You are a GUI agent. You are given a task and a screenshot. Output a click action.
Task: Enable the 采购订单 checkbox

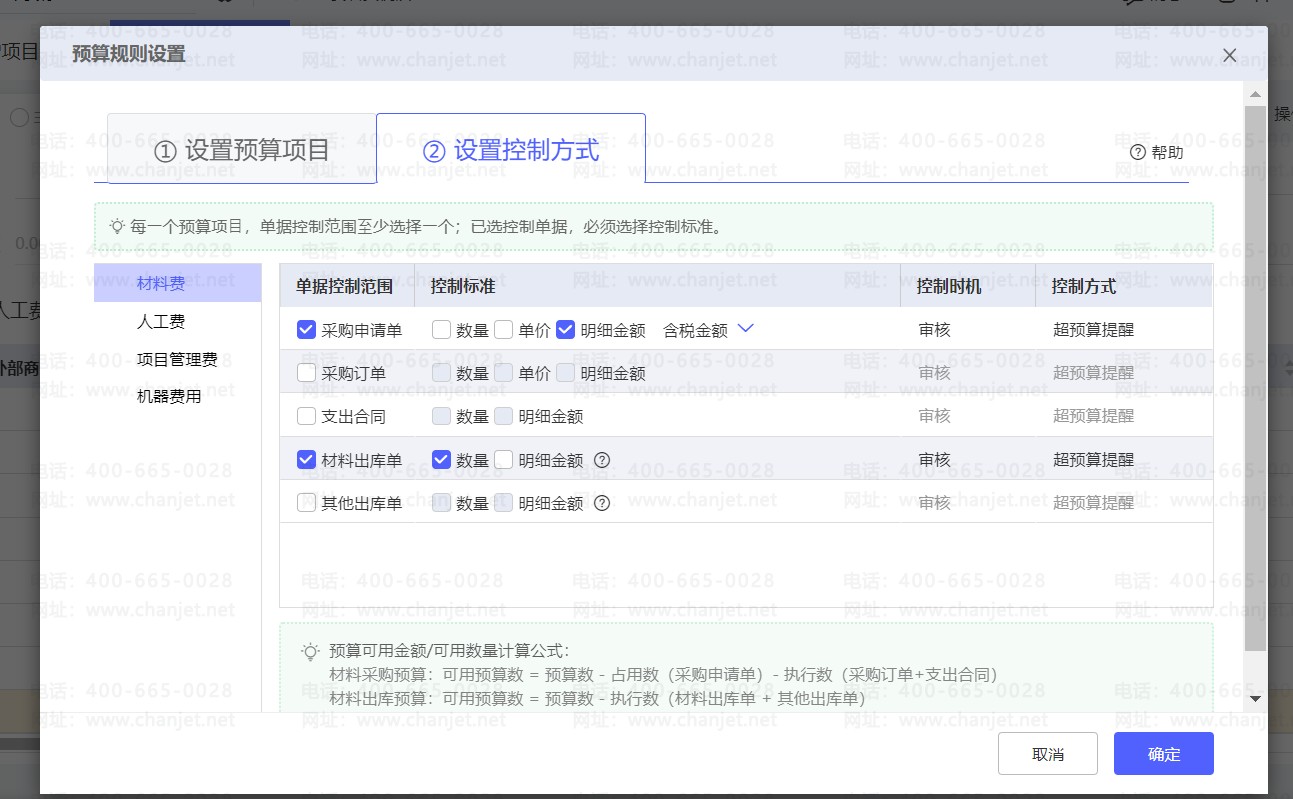pyautogui.click(x=307, y=373)
